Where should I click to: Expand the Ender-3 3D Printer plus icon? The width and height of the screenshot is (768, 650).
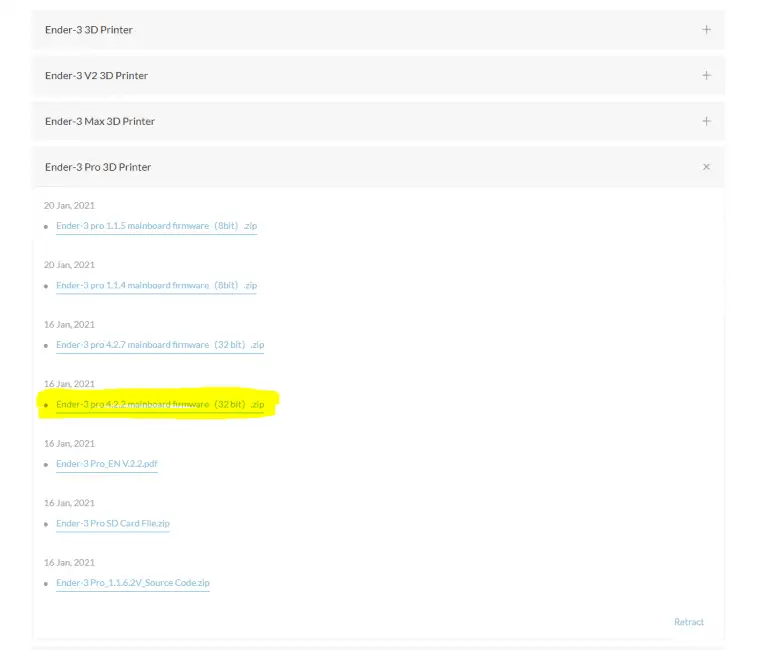[706, 30]
